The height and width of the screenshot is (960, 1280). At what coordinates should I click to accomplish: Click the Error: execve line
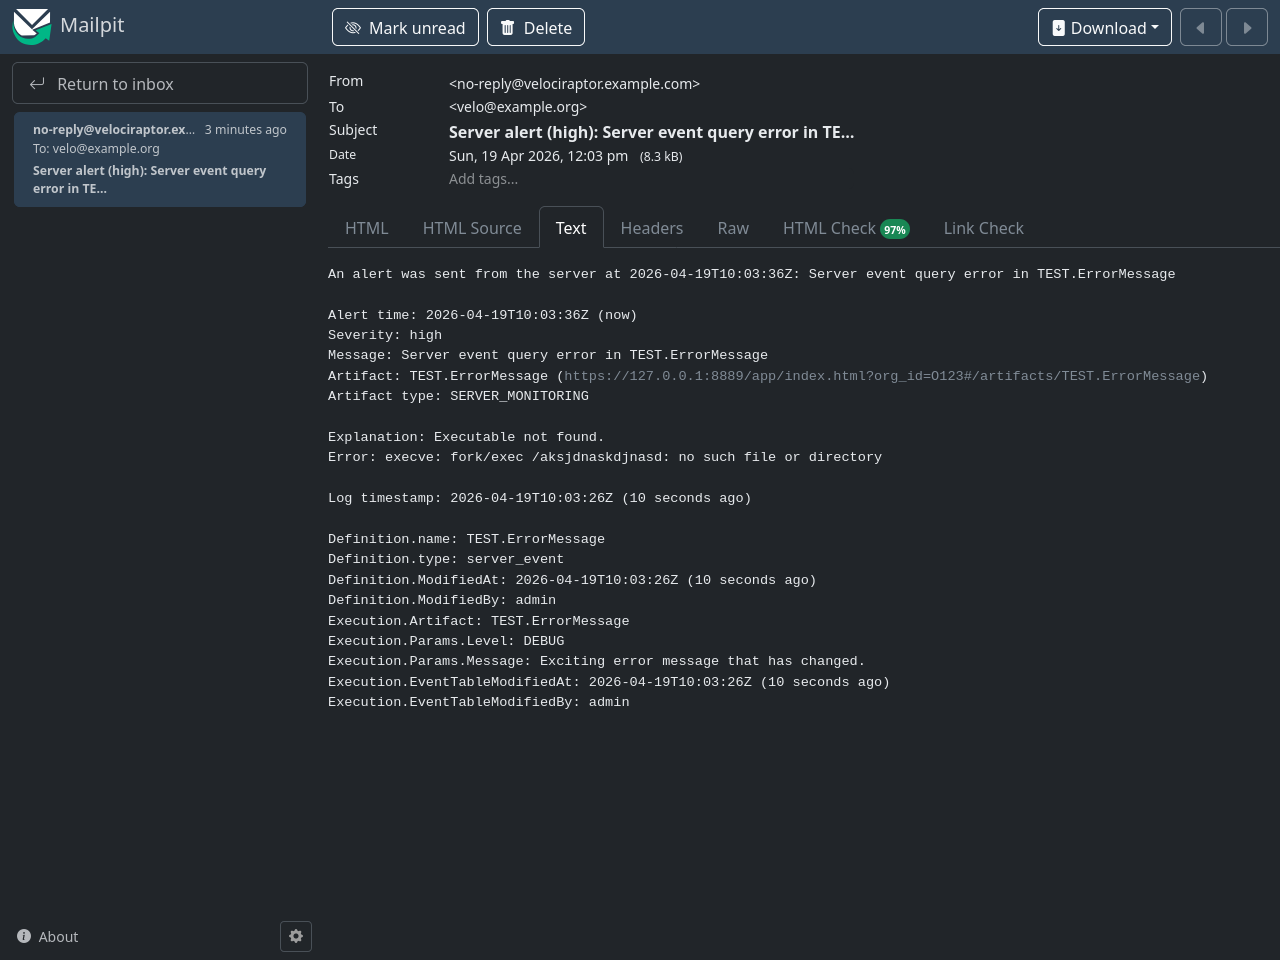click(x=605, y=457)
